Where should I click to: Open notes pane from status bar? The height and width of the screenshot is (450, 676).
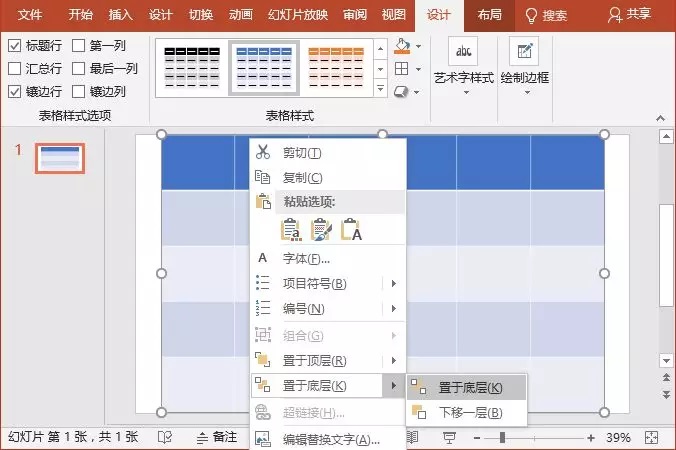point(216,438)
